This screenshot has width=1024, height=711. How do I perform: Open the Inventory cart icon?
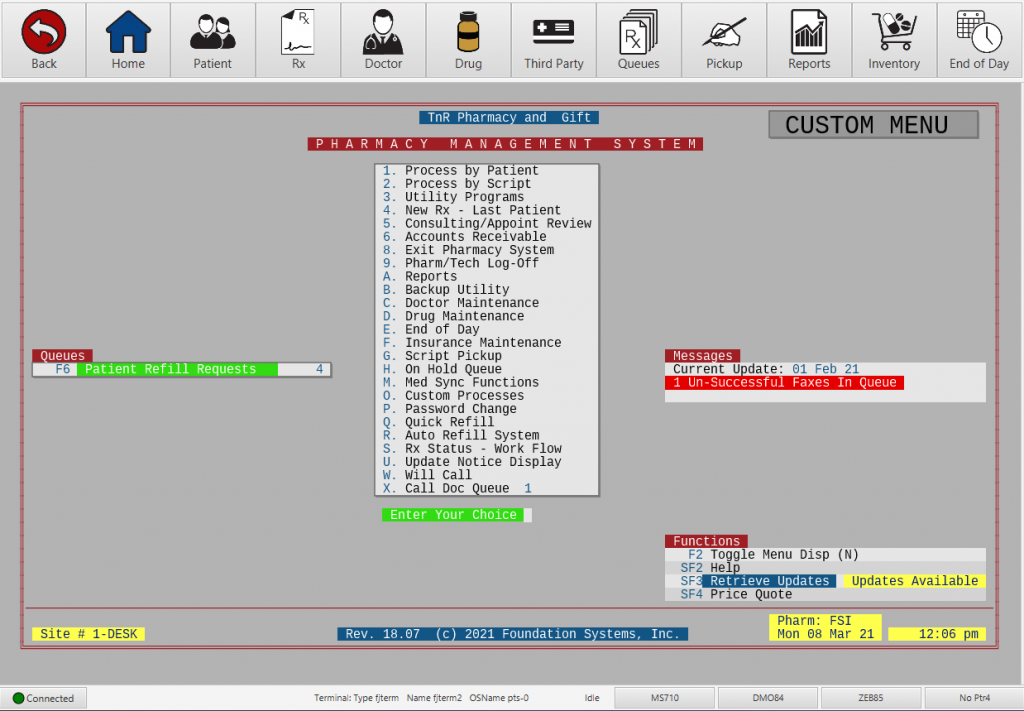click(893, 32)
